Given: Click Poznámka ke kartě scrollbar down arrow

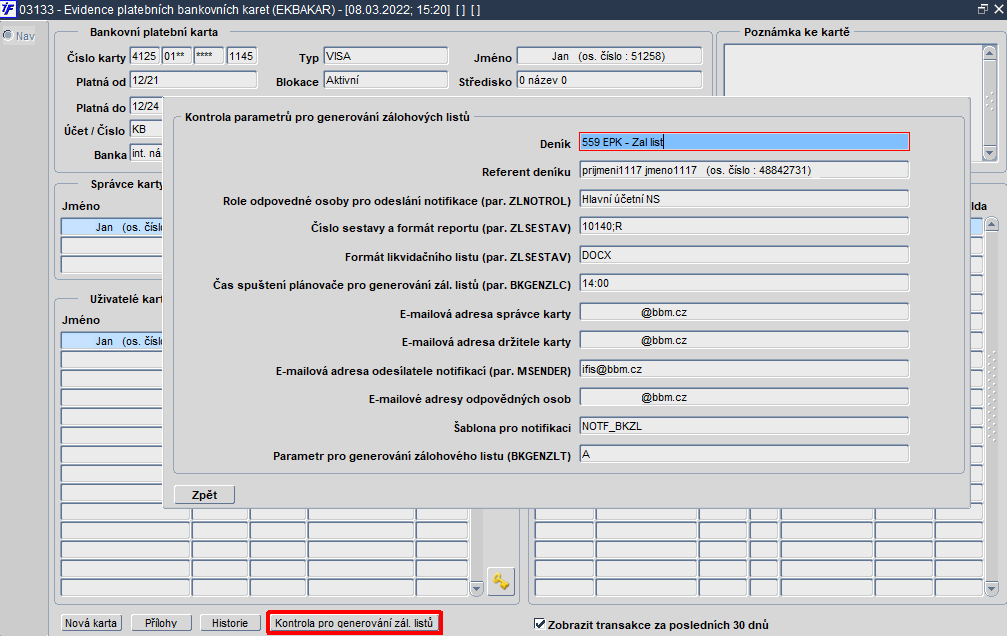Looking at the screenshot, I should click(x=990, y=154).
